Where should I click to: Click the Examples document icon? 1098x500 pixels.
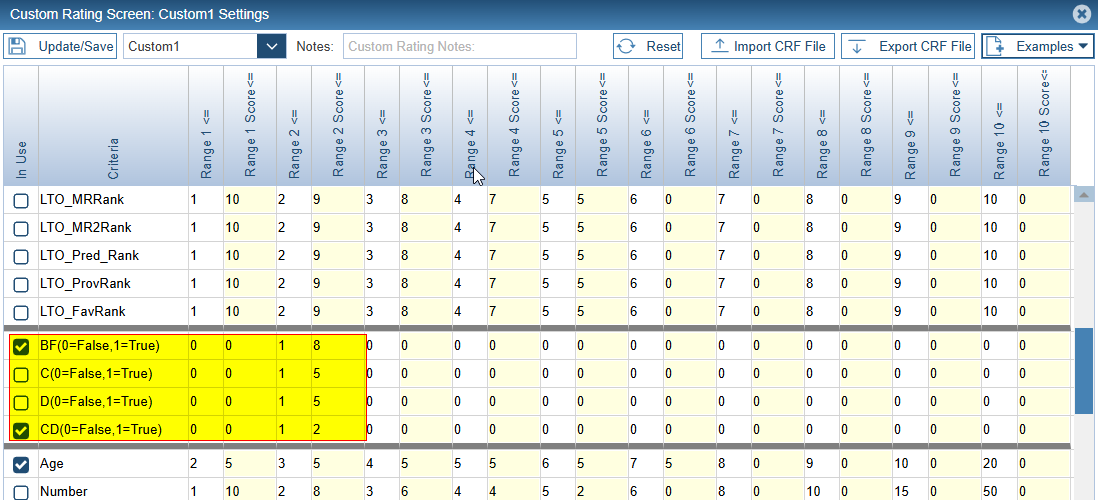(x=997, y=46)
